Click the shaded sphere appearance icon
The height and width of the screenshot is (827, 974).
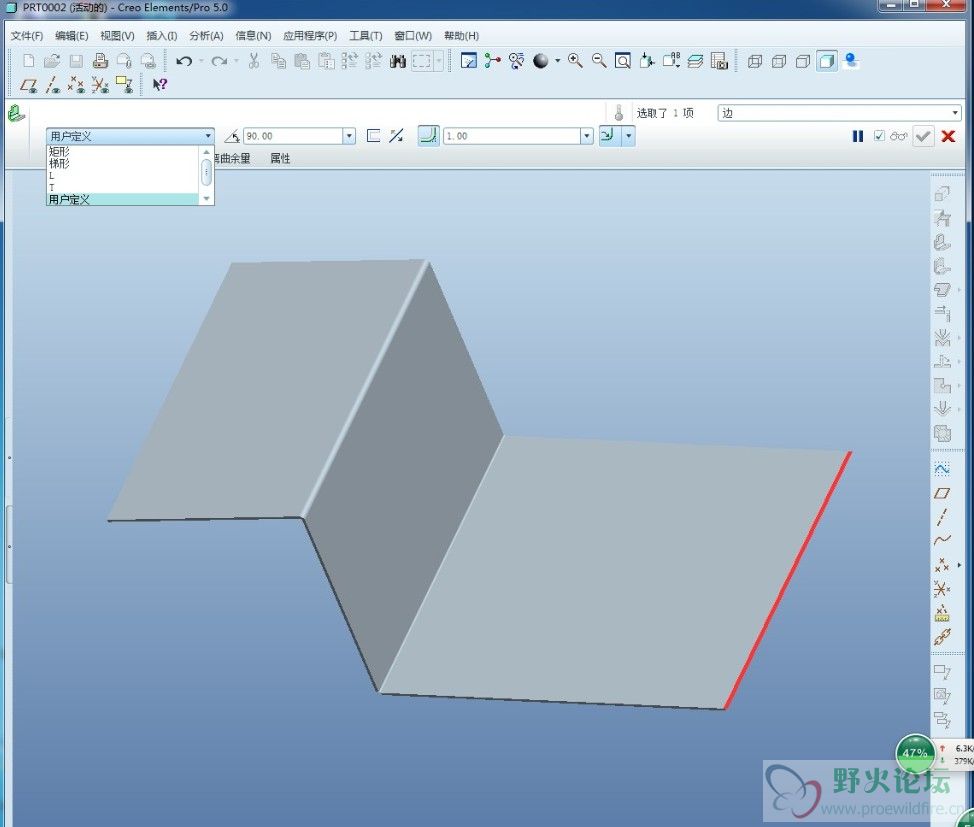(540, 61)
